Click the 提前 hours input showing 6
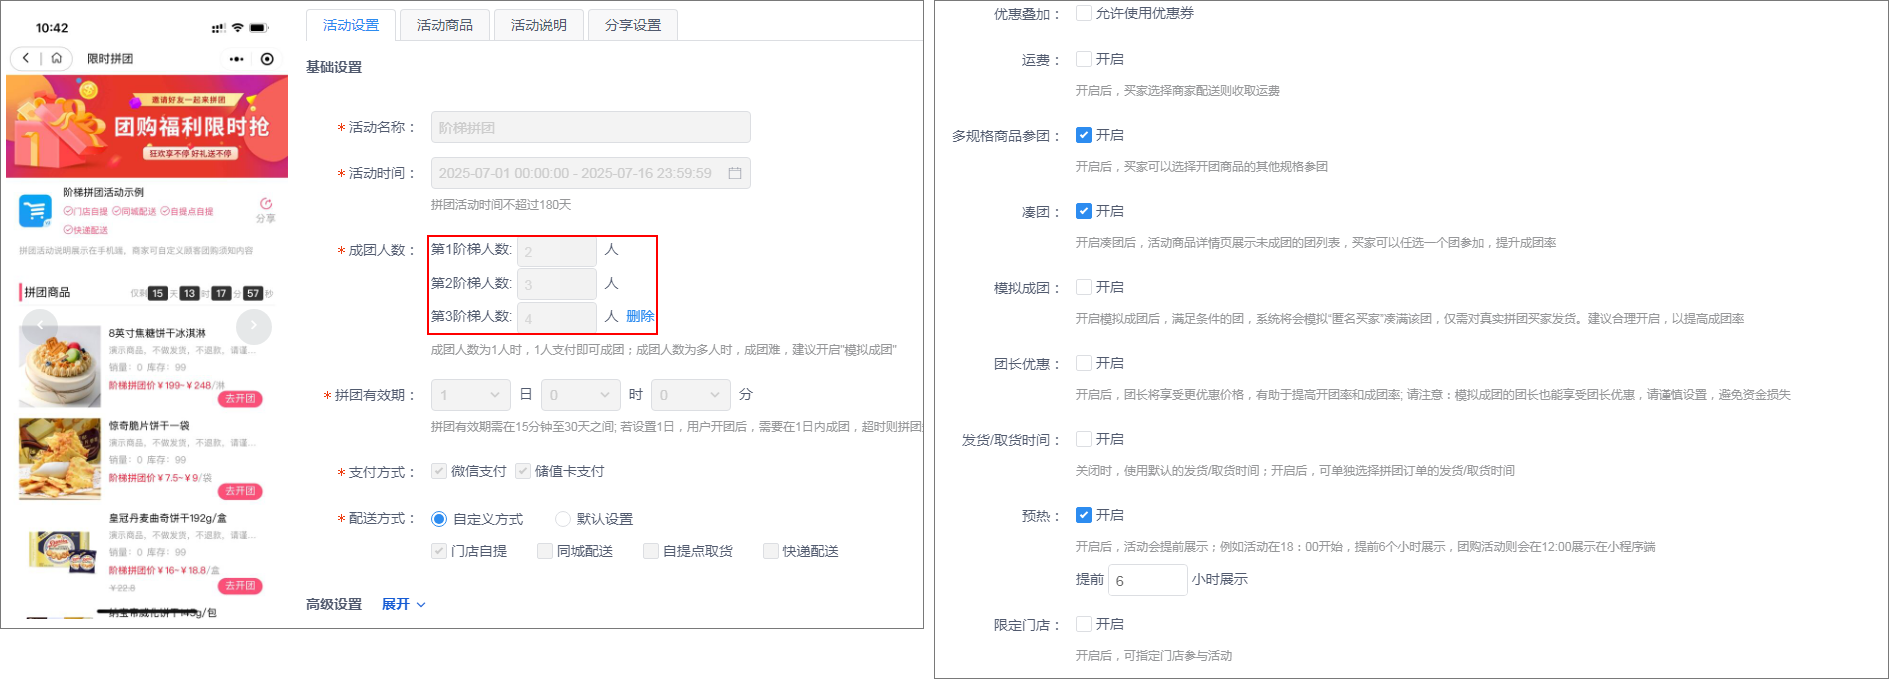Image resolution: width=1889 pixels, height=679 pixels. [x=1147, y=580]
